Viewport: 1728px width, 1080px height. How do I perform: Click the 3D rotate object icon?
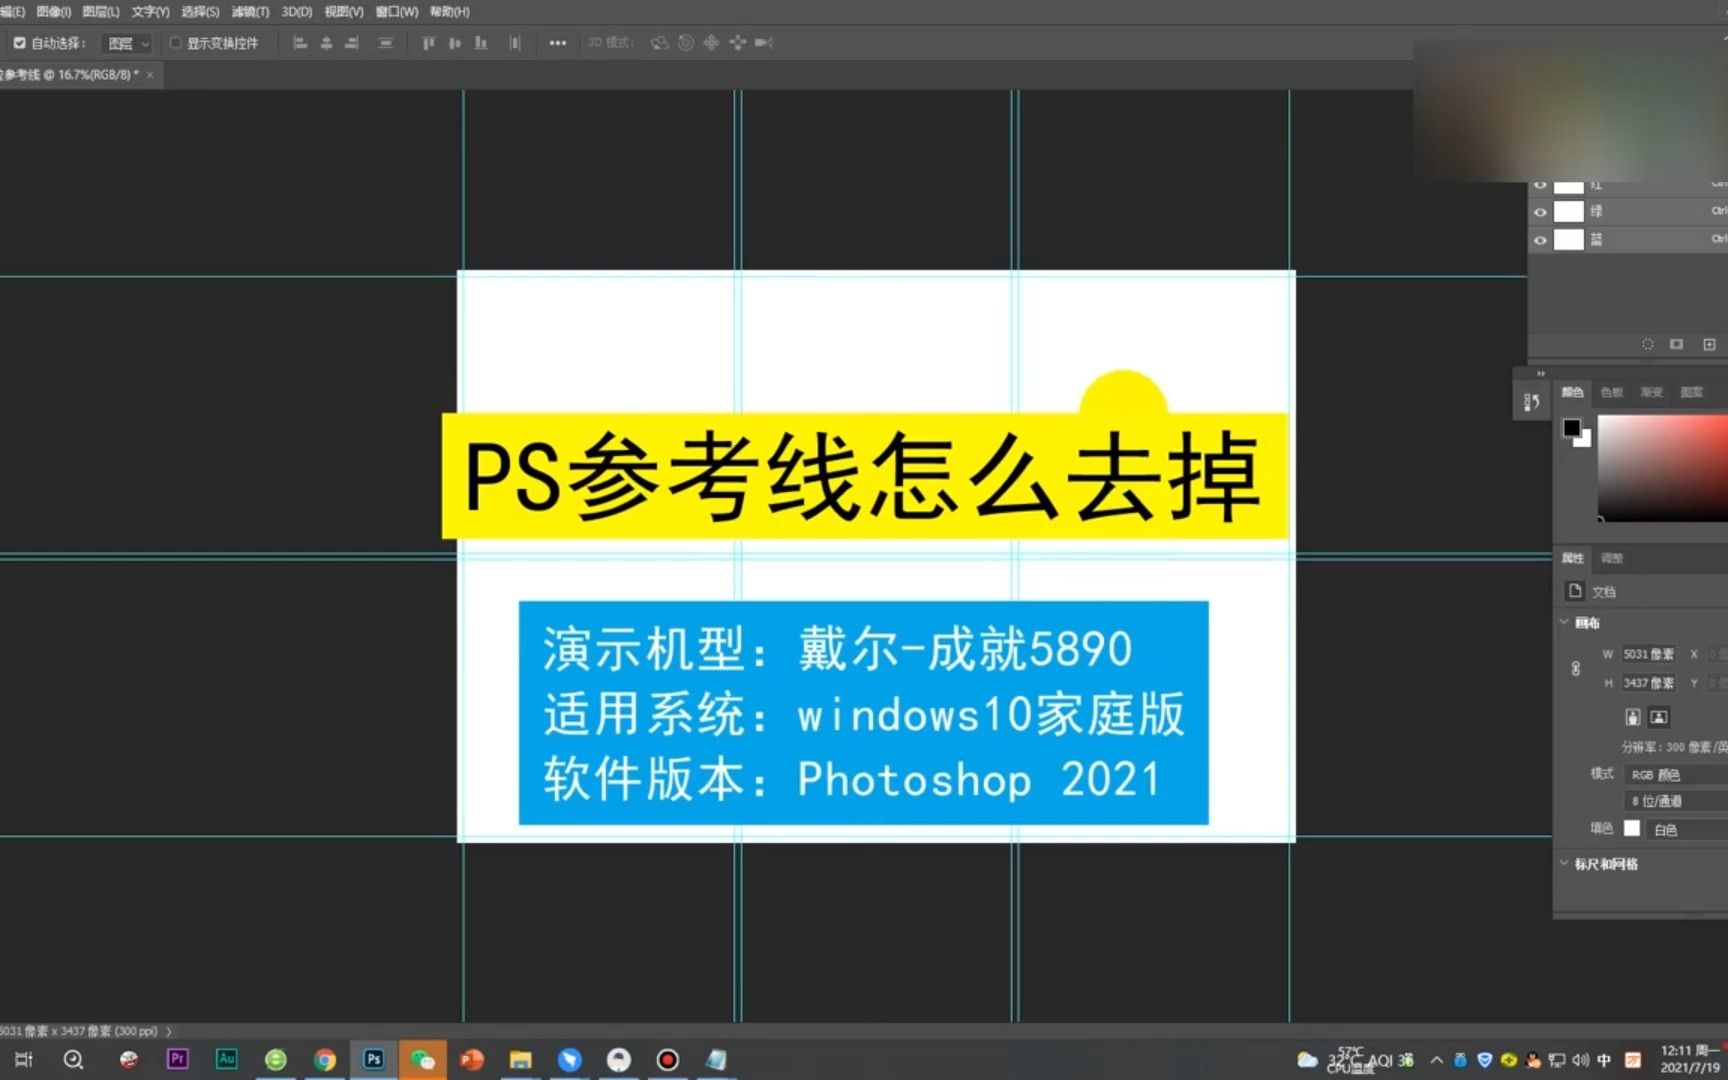660,43
